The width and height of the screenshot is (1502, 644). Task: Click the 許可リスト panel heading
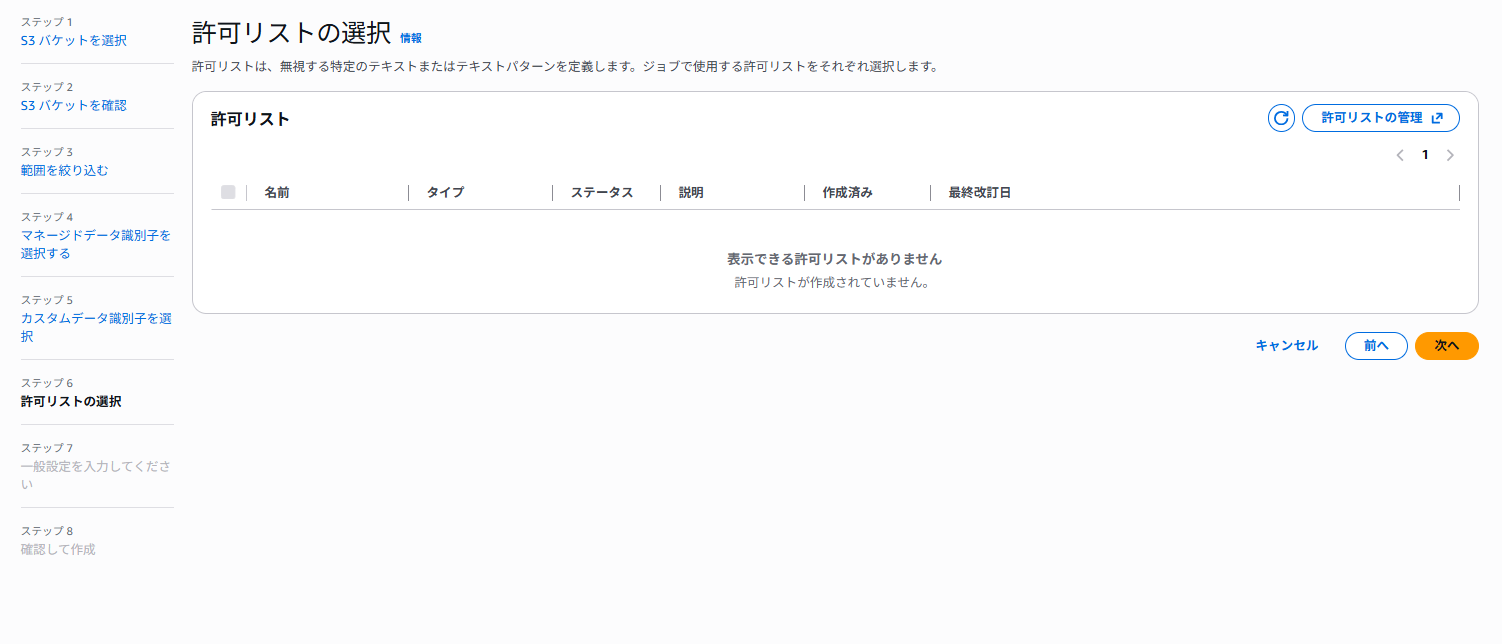250,119
